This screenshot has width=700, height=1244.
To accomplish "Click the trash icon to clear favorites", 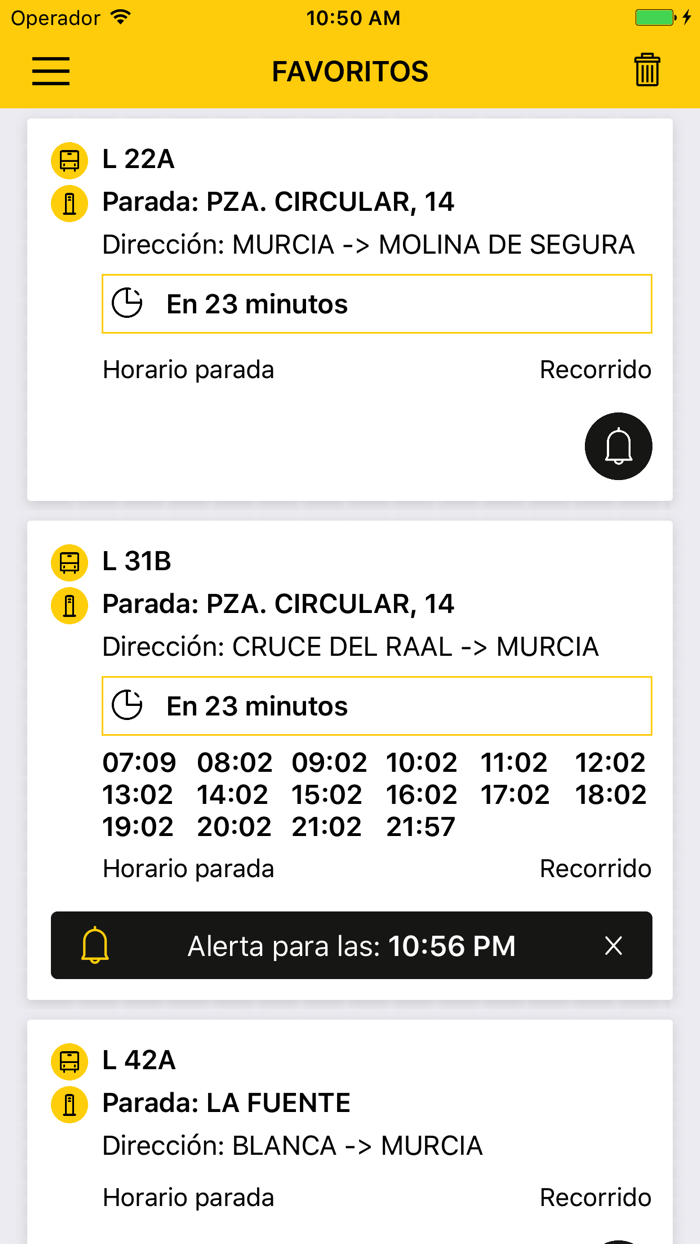I will pos(647,71).
